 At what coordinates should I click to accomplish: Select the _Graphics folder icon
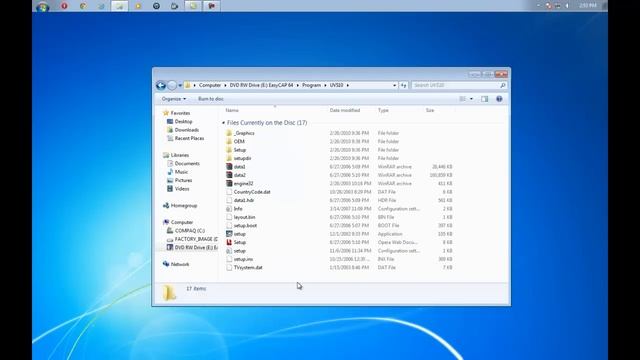coord(229,133)
